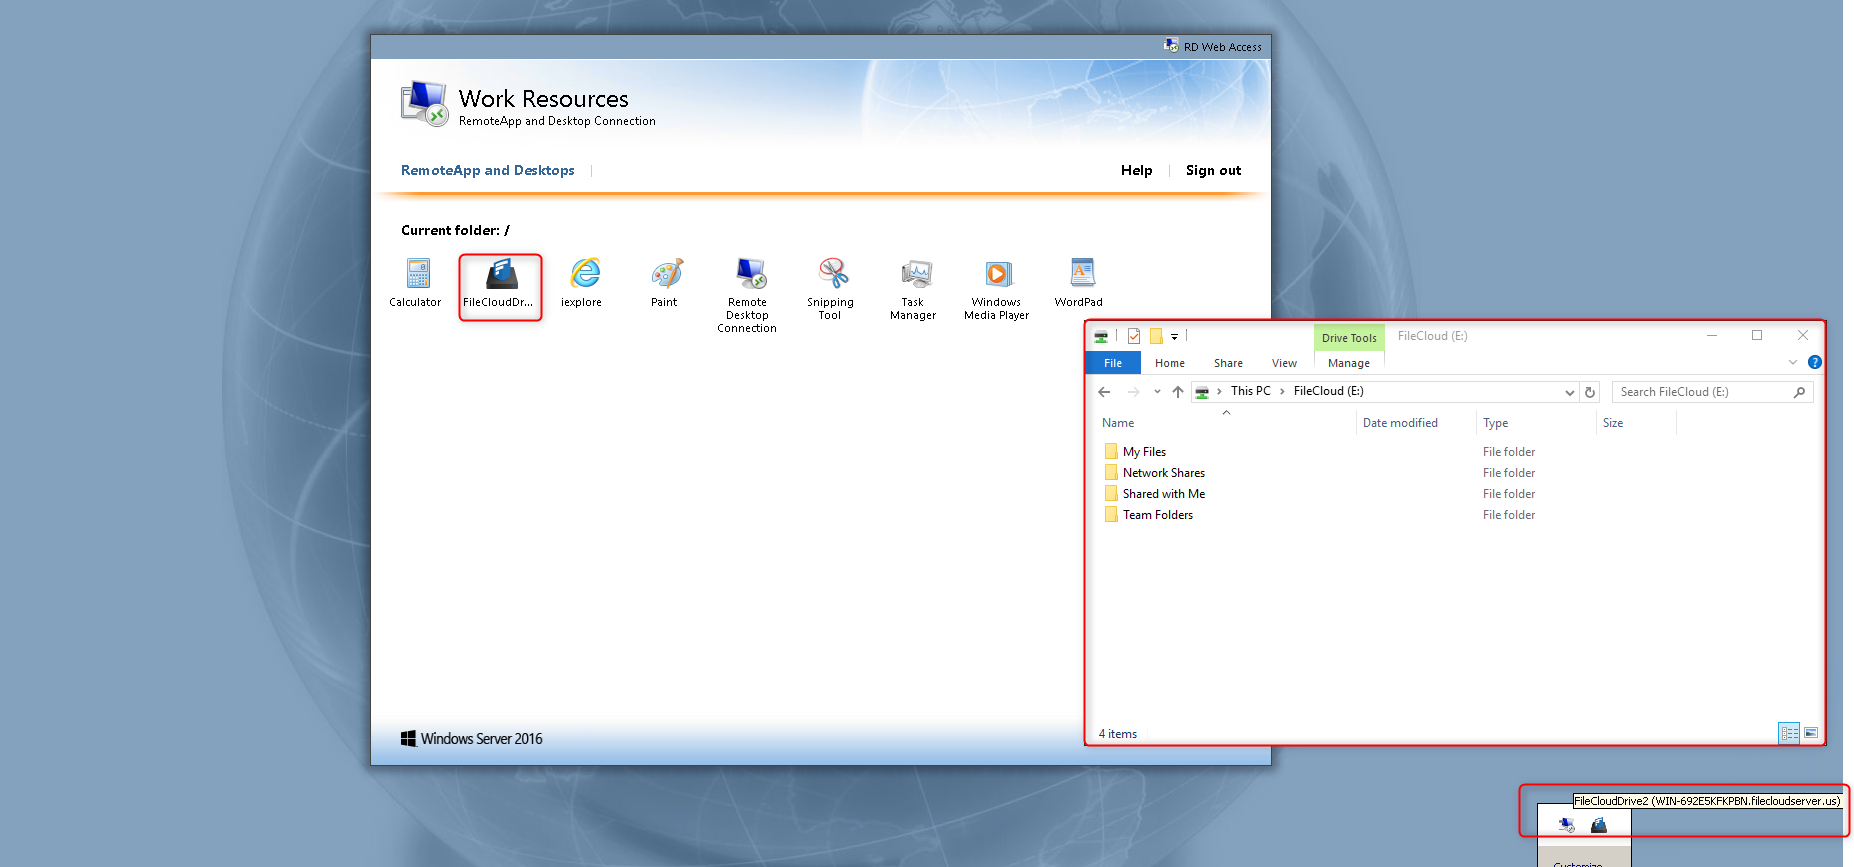Switch to details view in Explorer
1854x867 pixels.
pyautogui.click(x=1789, y=733)
